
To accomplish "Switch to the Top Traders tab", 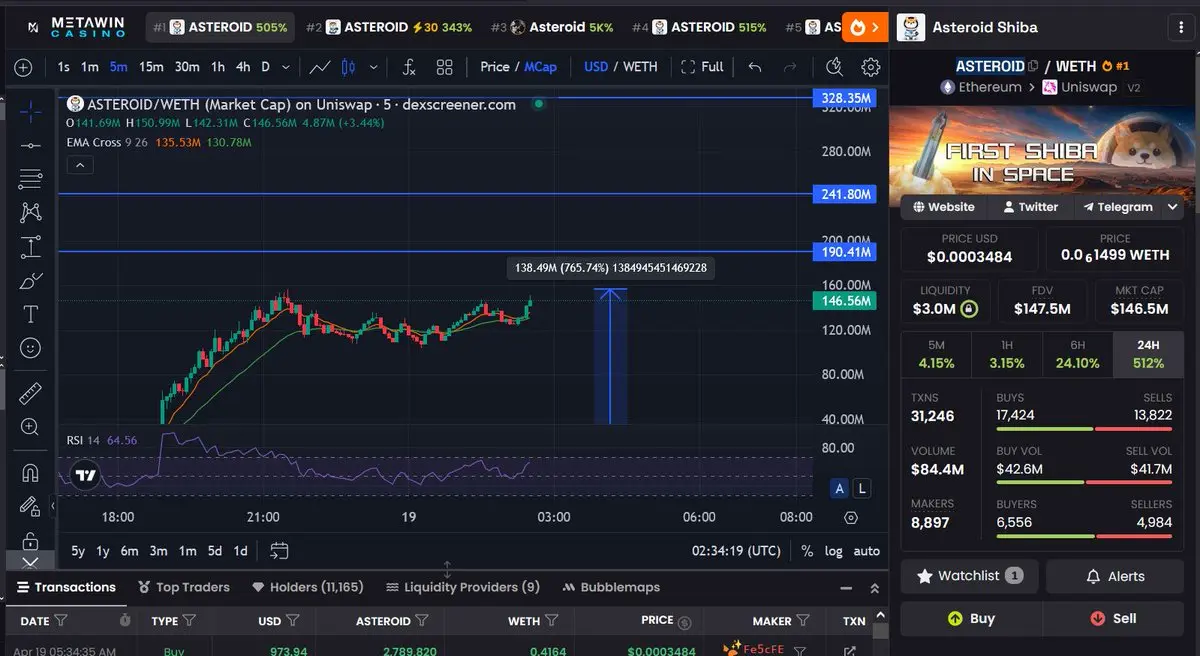I will coord(184,587).
